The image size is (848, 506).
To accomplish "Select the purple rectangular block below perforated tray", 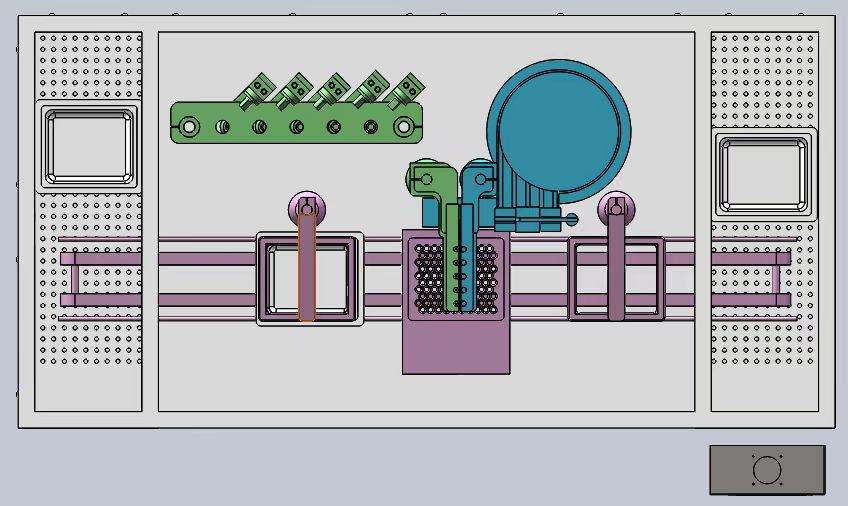I will click(x=456, y=346).
